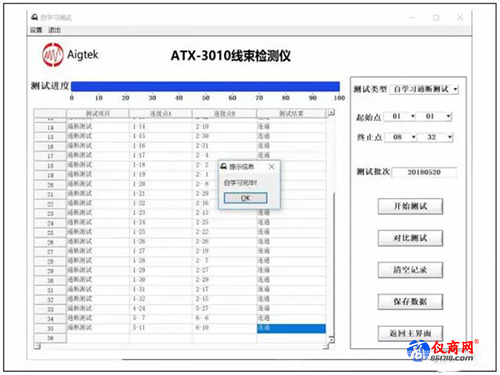Click the 对比测试 button

click(410, 238)
